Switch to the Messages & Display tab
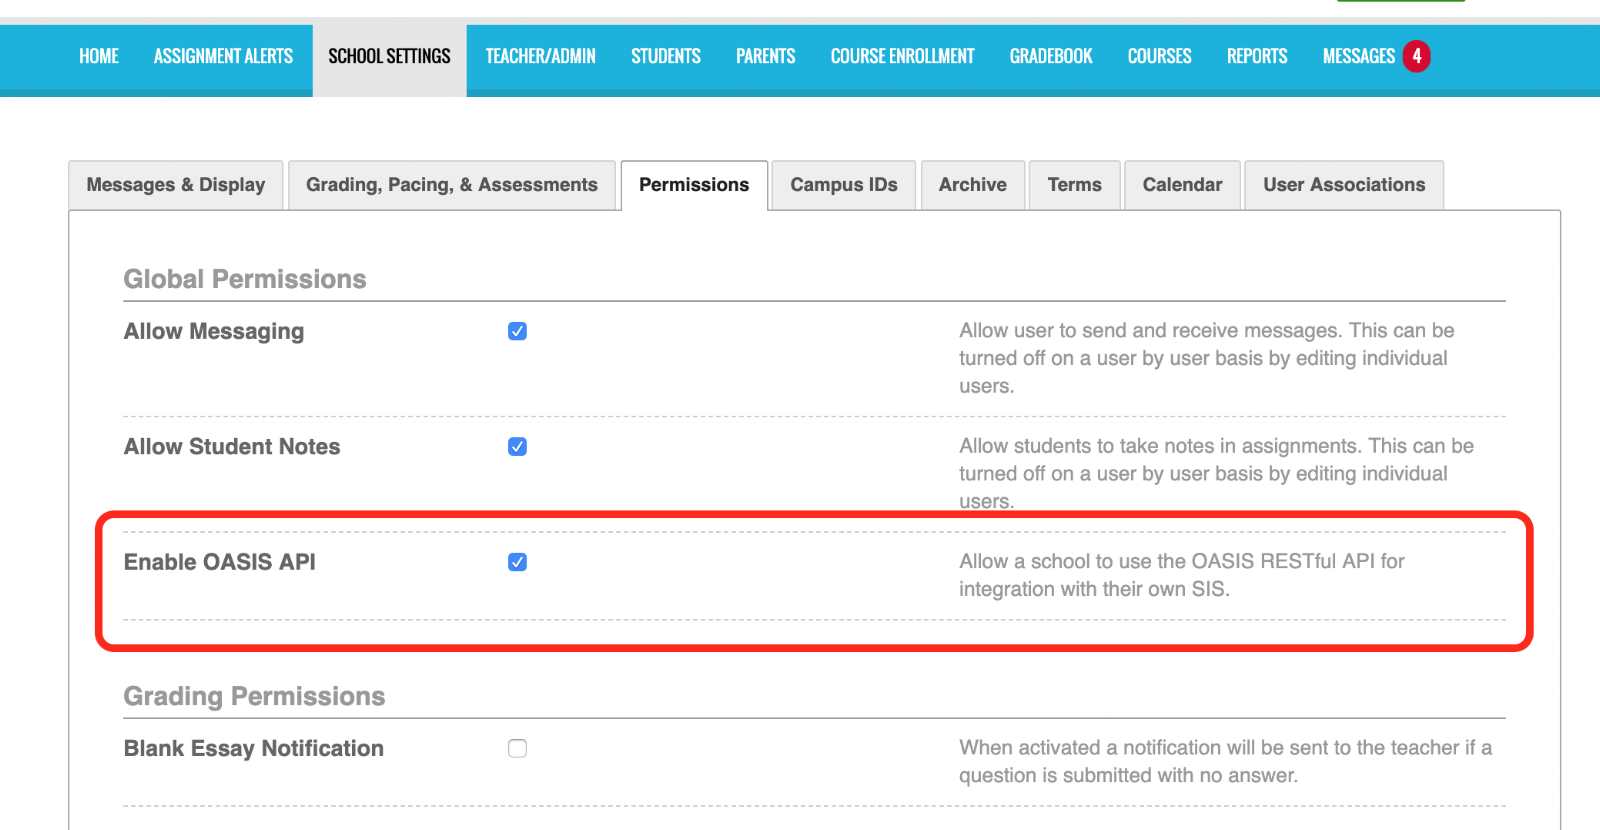1600x830 pixels. click(176, 185)
